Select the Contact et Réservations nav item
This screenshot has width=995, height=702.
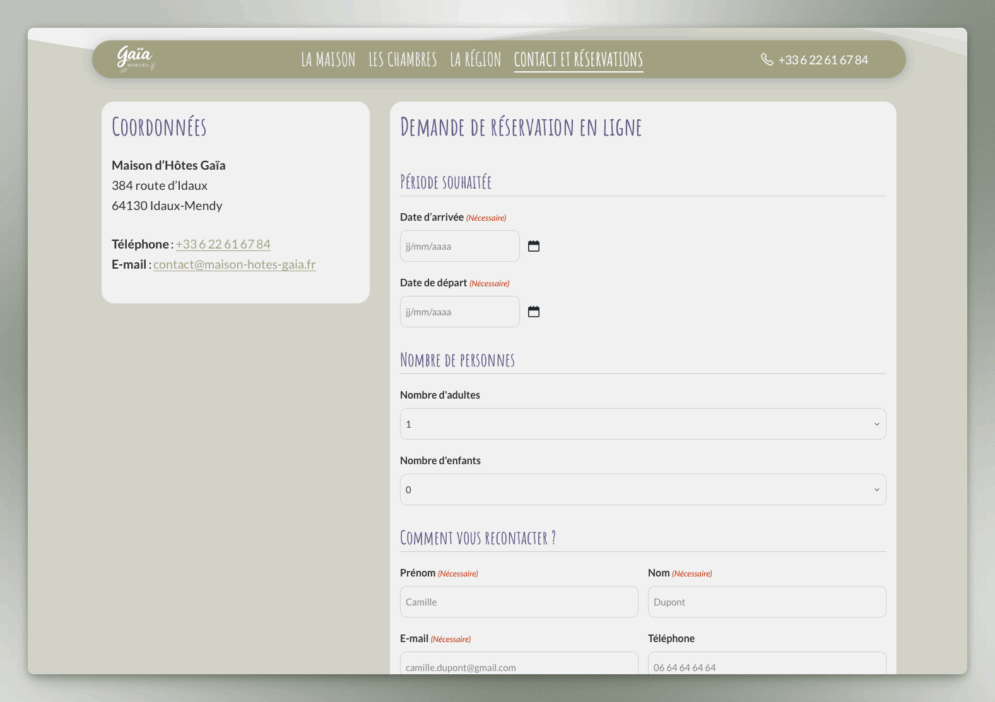[x=578, y=60]
